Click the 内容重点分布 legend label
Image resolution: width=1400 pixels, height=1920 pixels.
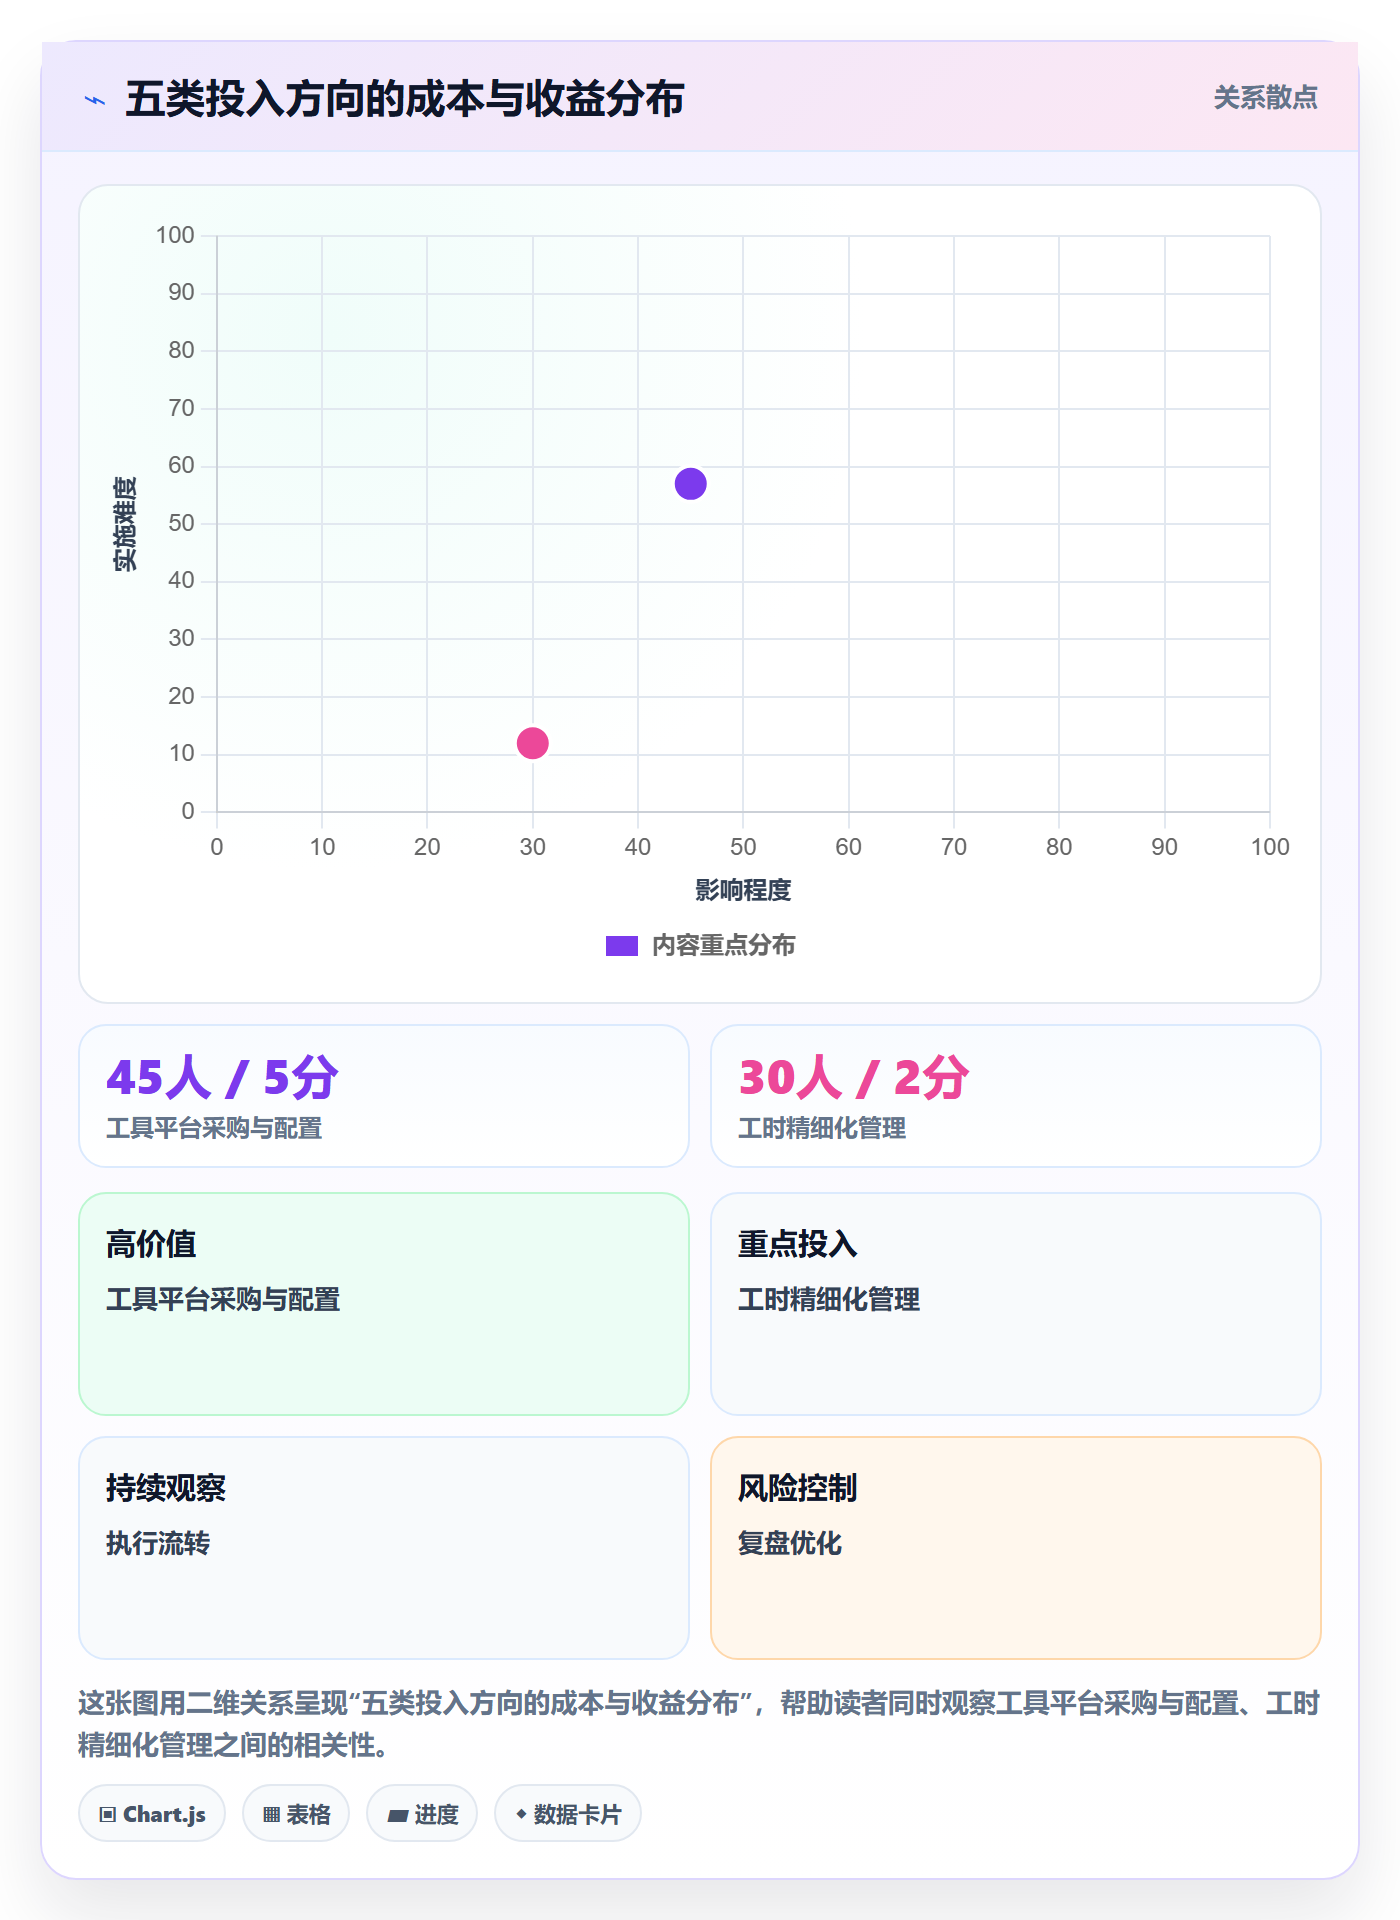tap(723, 946)
